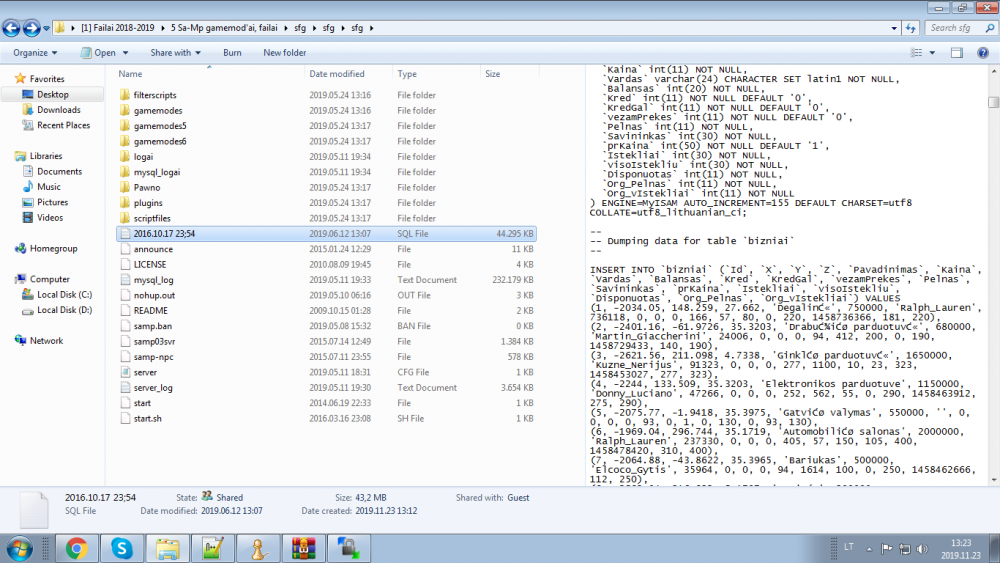Open WinRAR from the taskbar

pos(304,548)
